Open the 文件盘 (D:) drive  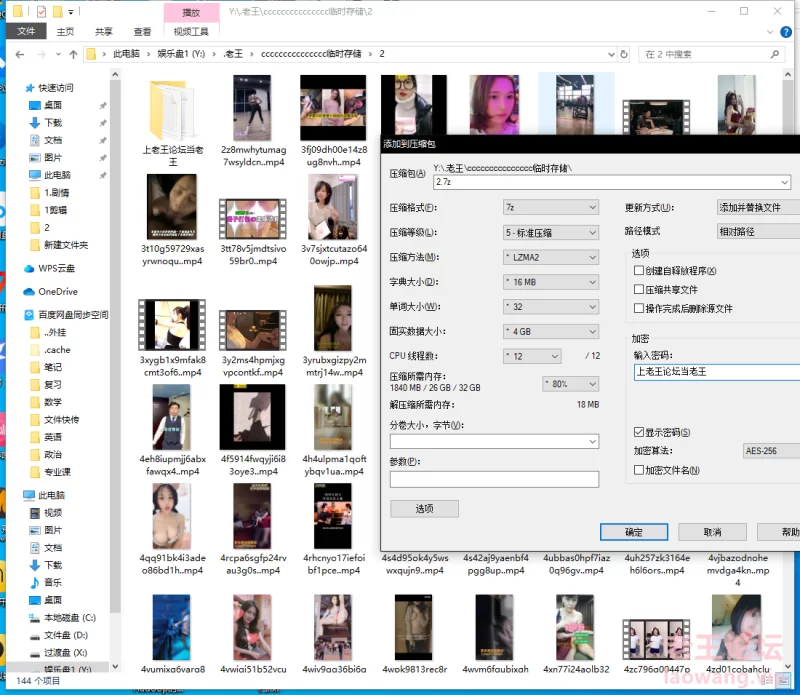pos(65,635)
